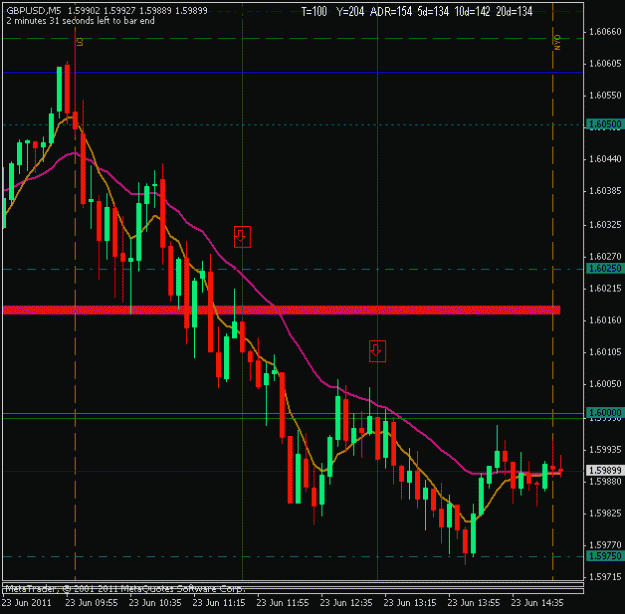This screenshot has height=614, width=625.
Task: Click the 23 Jun 11:15 time label
Action: coord(219,602)
